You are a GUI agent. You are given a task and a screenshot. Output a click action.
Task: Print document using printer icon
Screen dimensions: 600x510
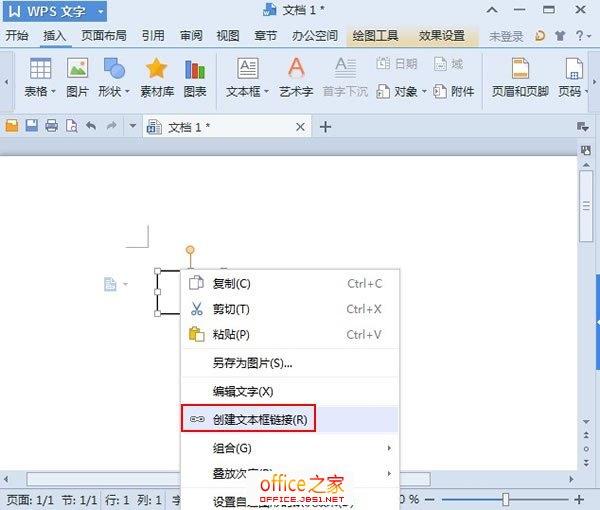tap(51, 125)
